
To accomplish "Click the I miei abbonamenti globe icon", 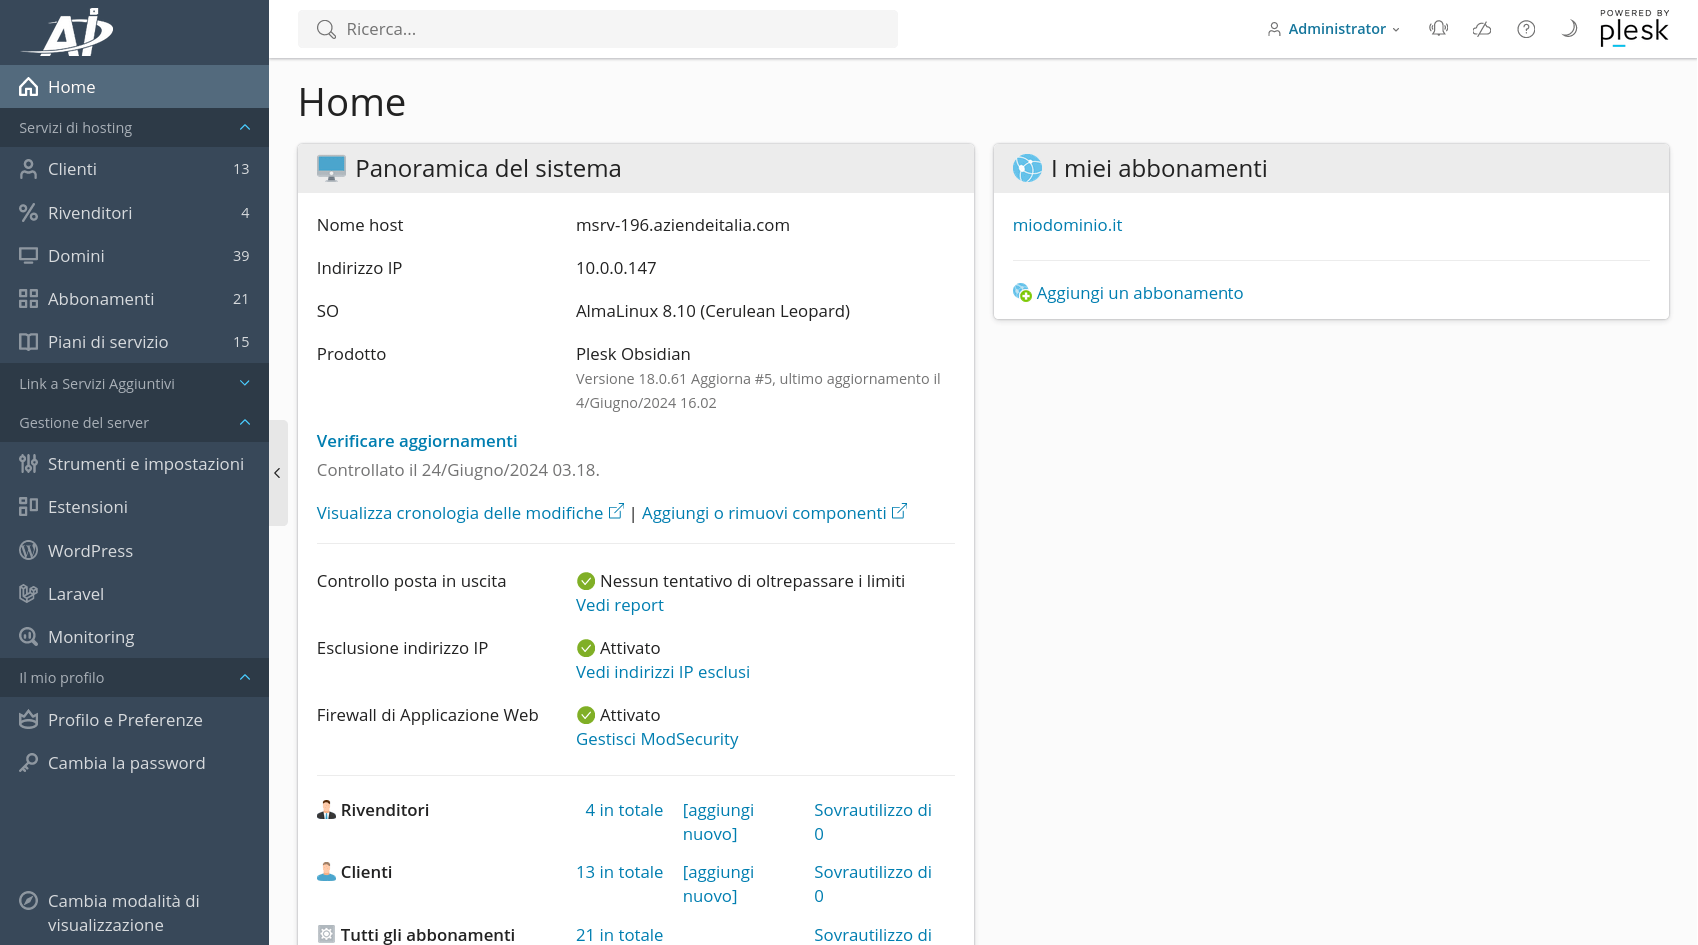I will (1027, 168).
